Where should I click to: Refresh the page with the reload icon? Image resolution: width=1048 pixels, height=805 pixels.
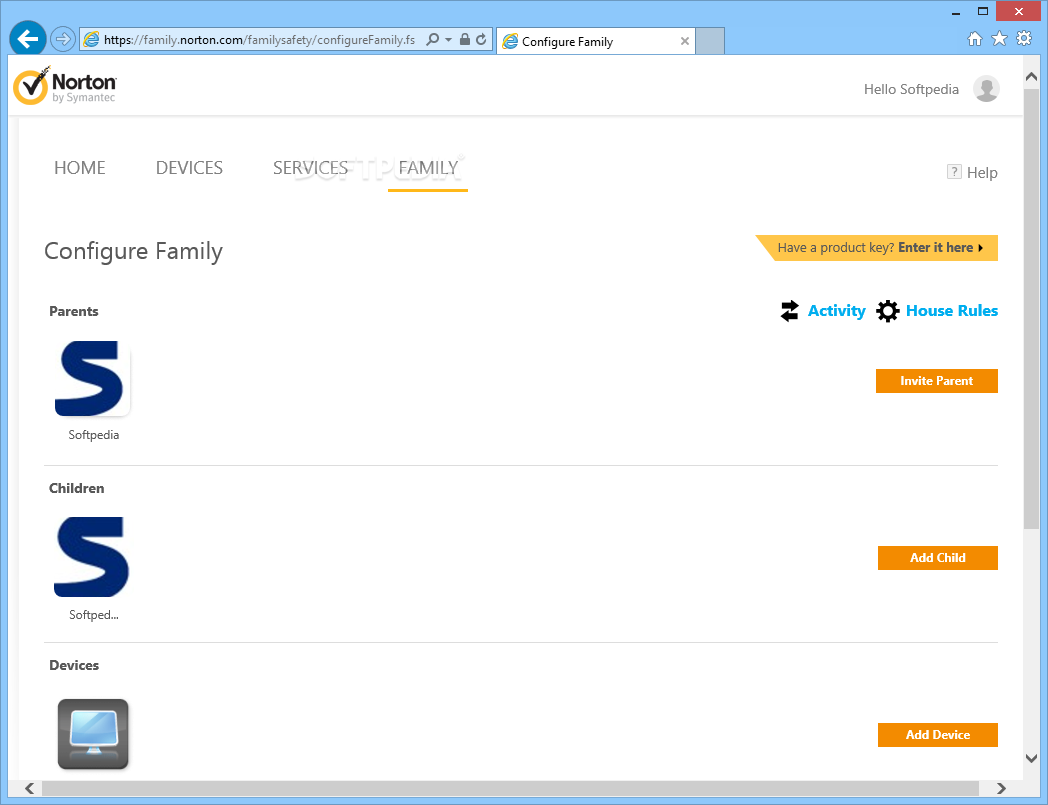[481, 39]
